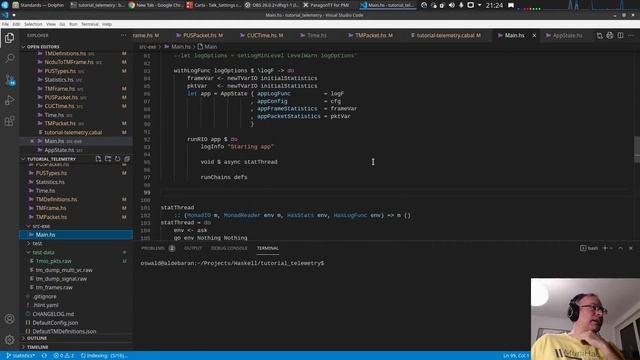Open tm_dump_signal.raw in test-data folder

61,279
